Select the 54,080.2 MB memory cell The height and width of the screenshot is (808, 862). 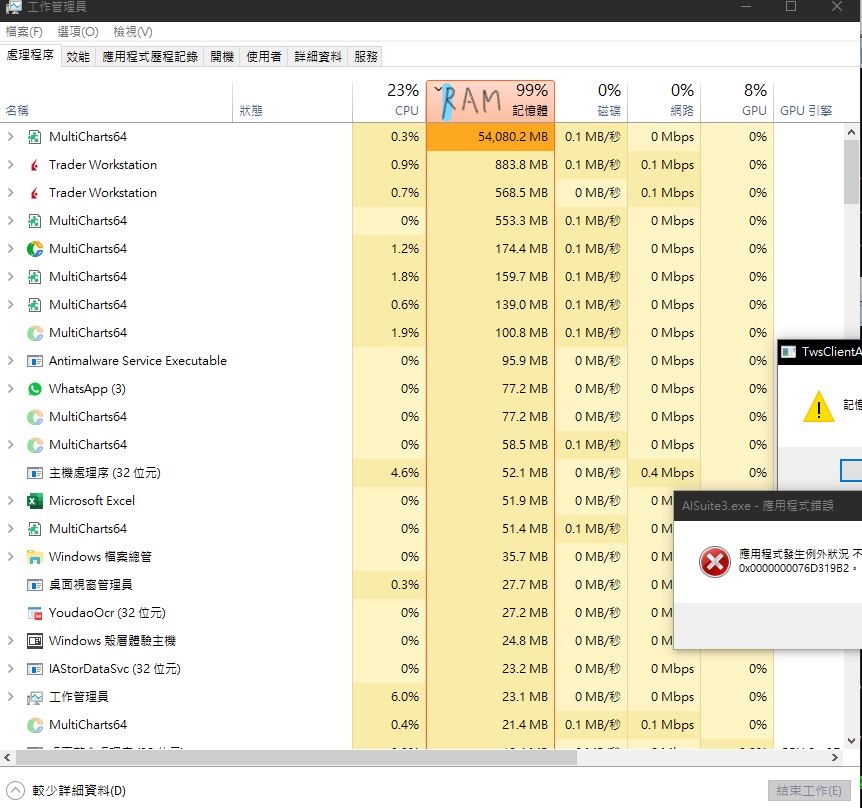(x=490, y=137)
